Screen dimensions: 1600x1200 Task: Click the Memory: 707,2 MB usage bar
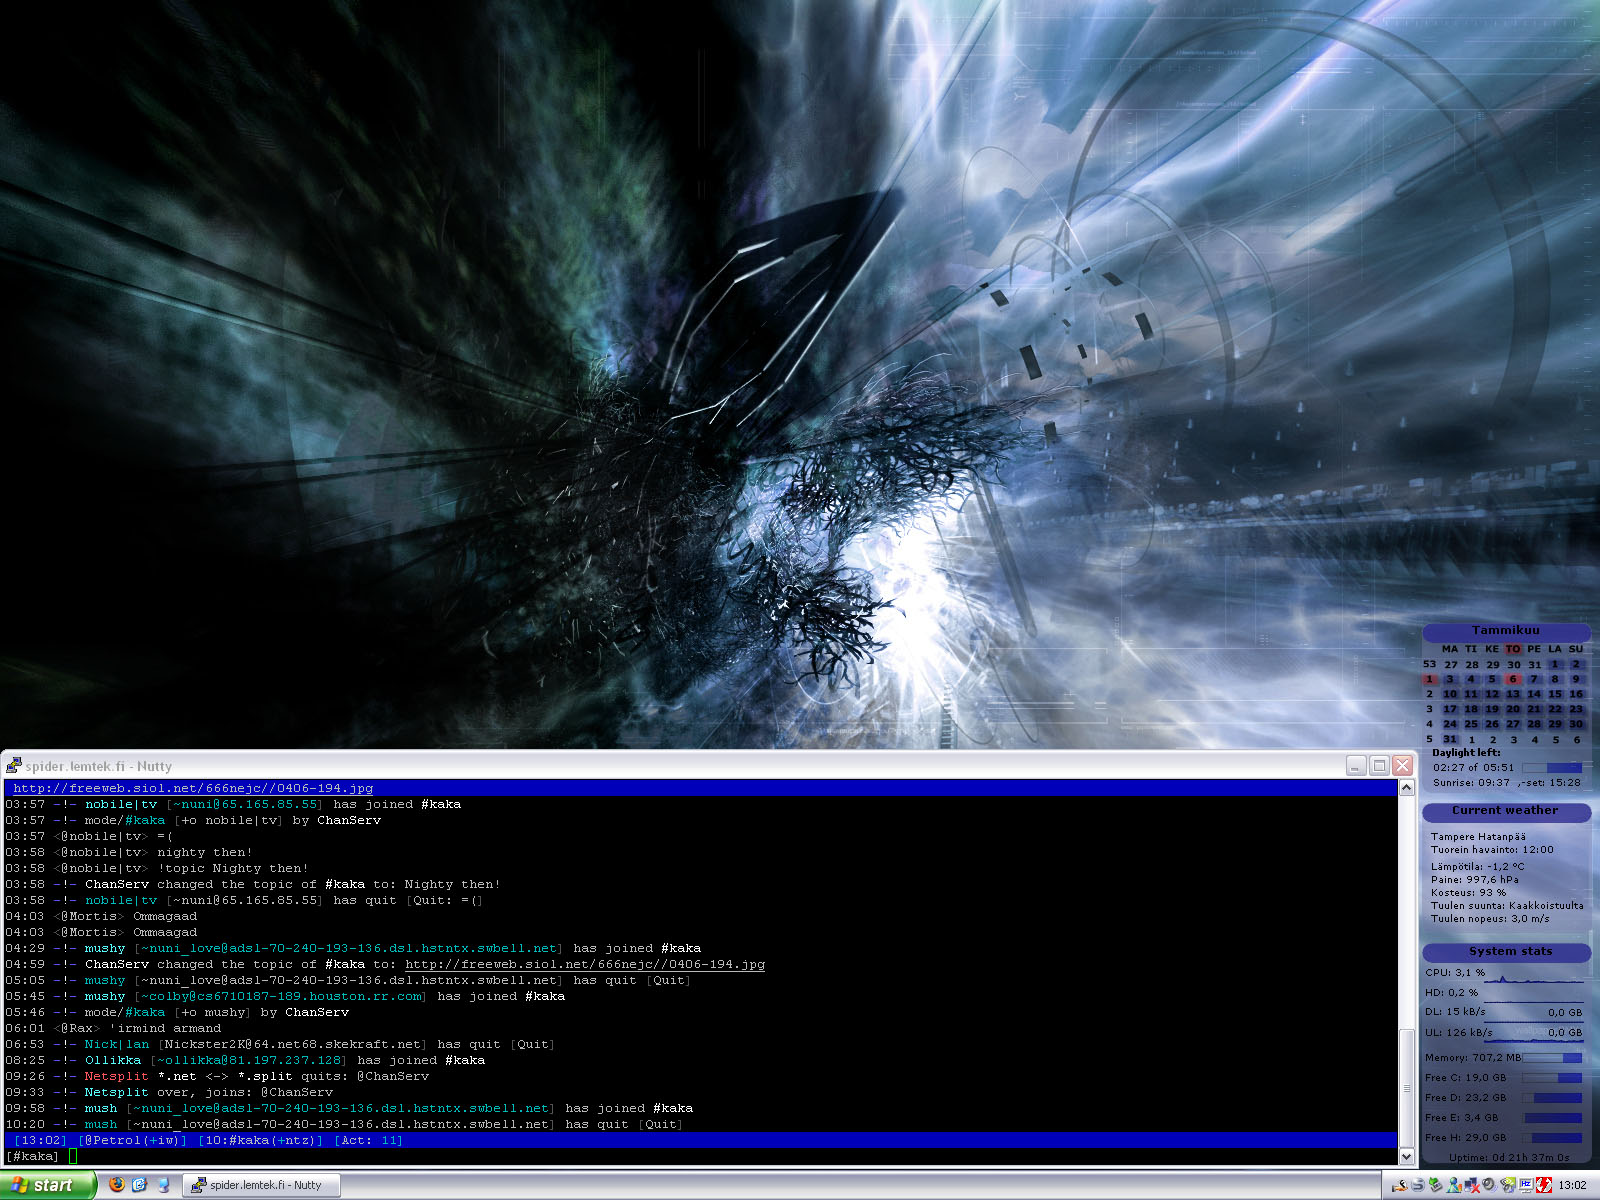(1552, 1058)
